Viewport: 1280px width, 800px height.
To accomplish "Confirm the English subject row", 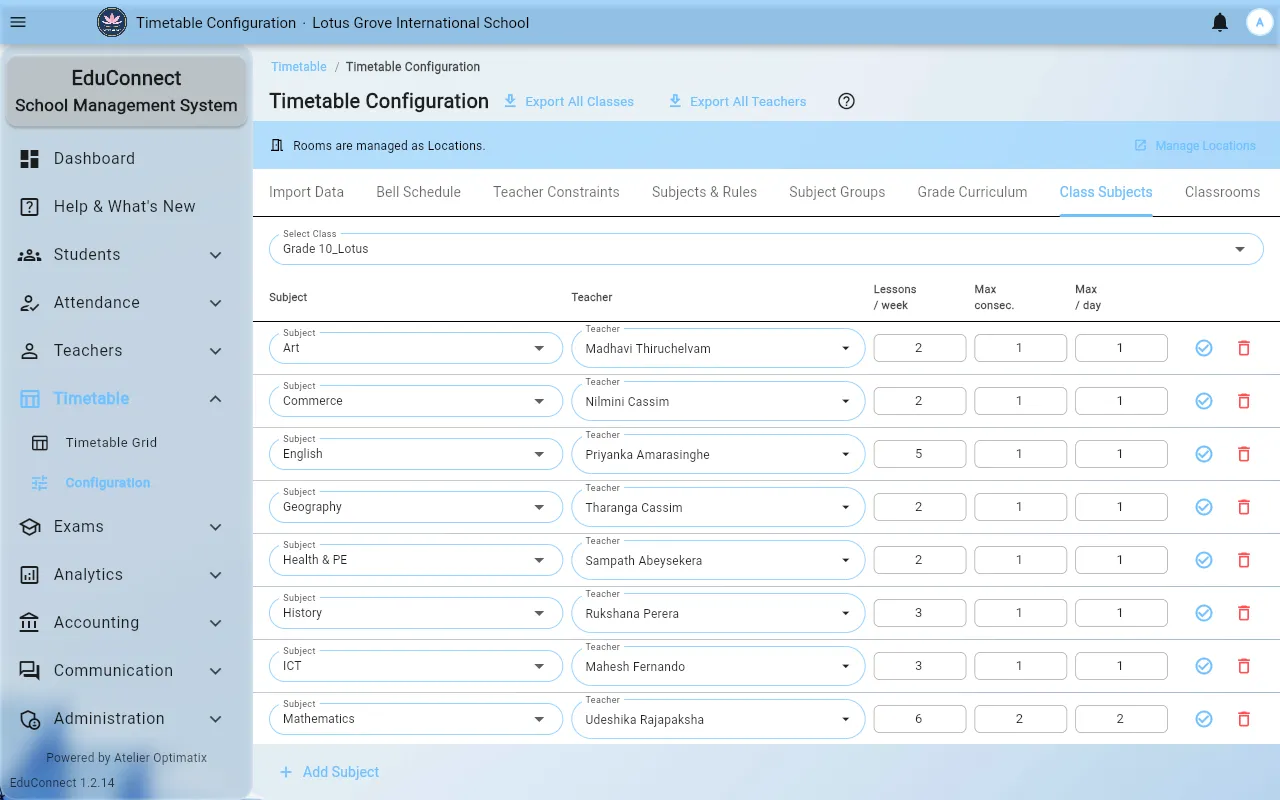I will (x=1204, y=454).
